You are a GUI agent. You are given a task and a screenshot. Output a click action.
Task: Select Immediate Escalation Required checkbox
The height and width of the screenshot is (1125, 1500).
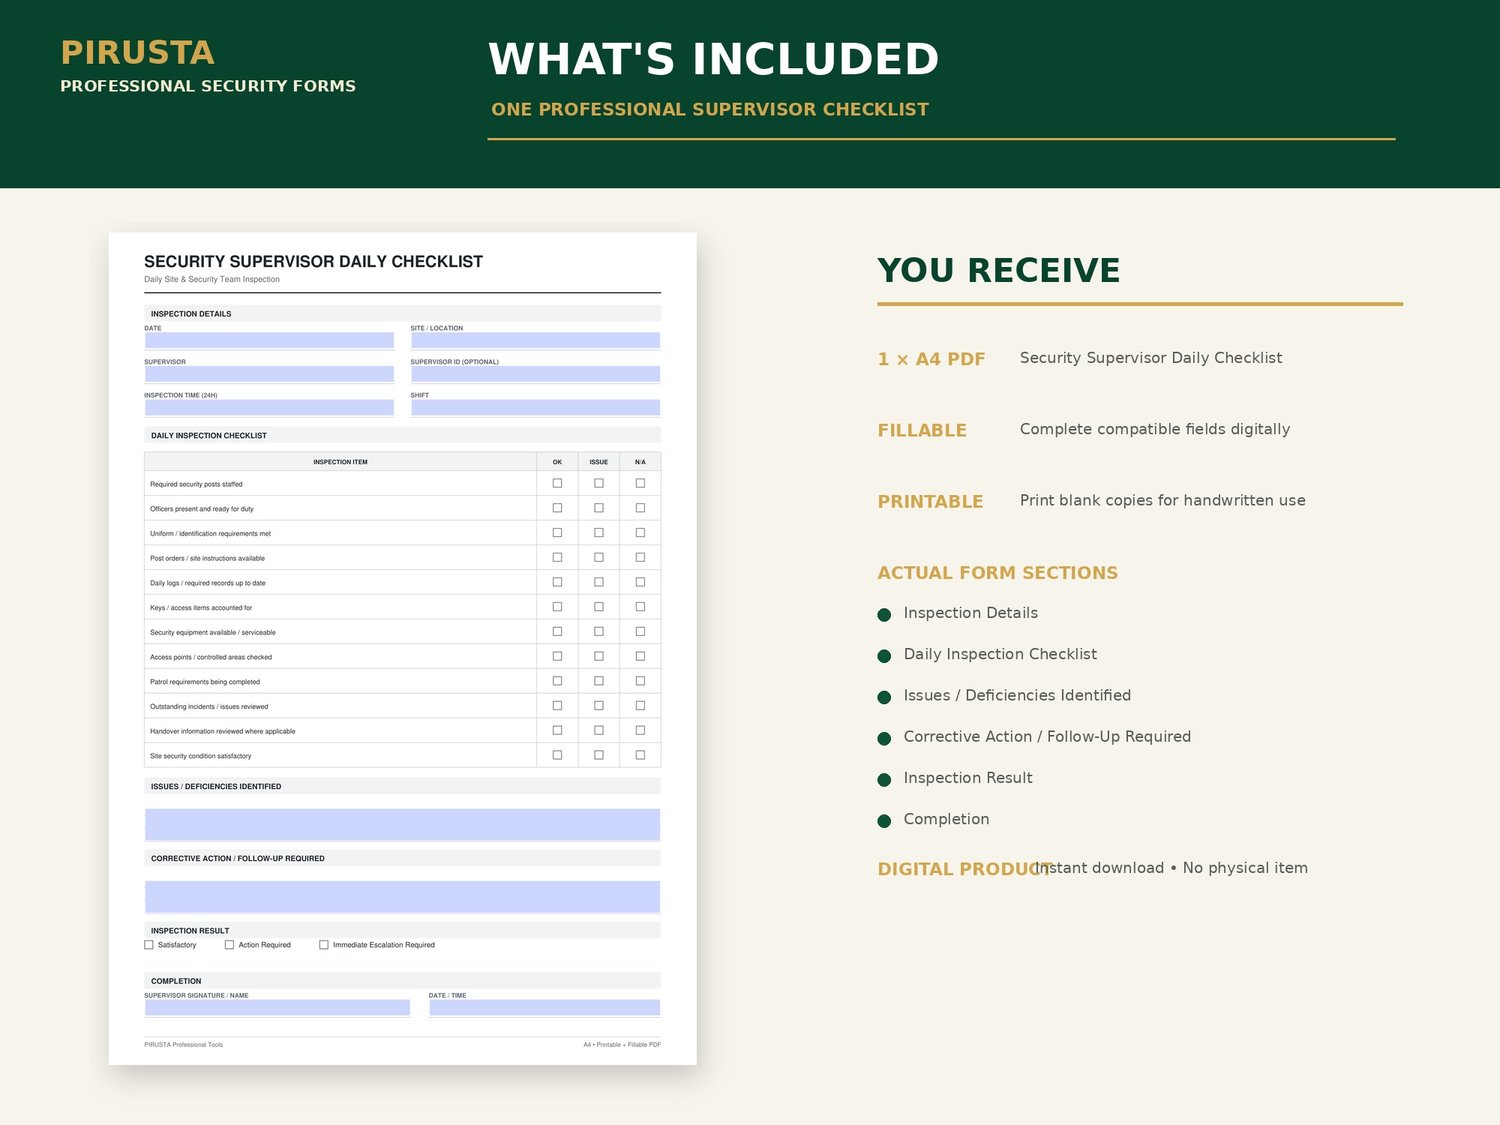(x=324, y=944)
